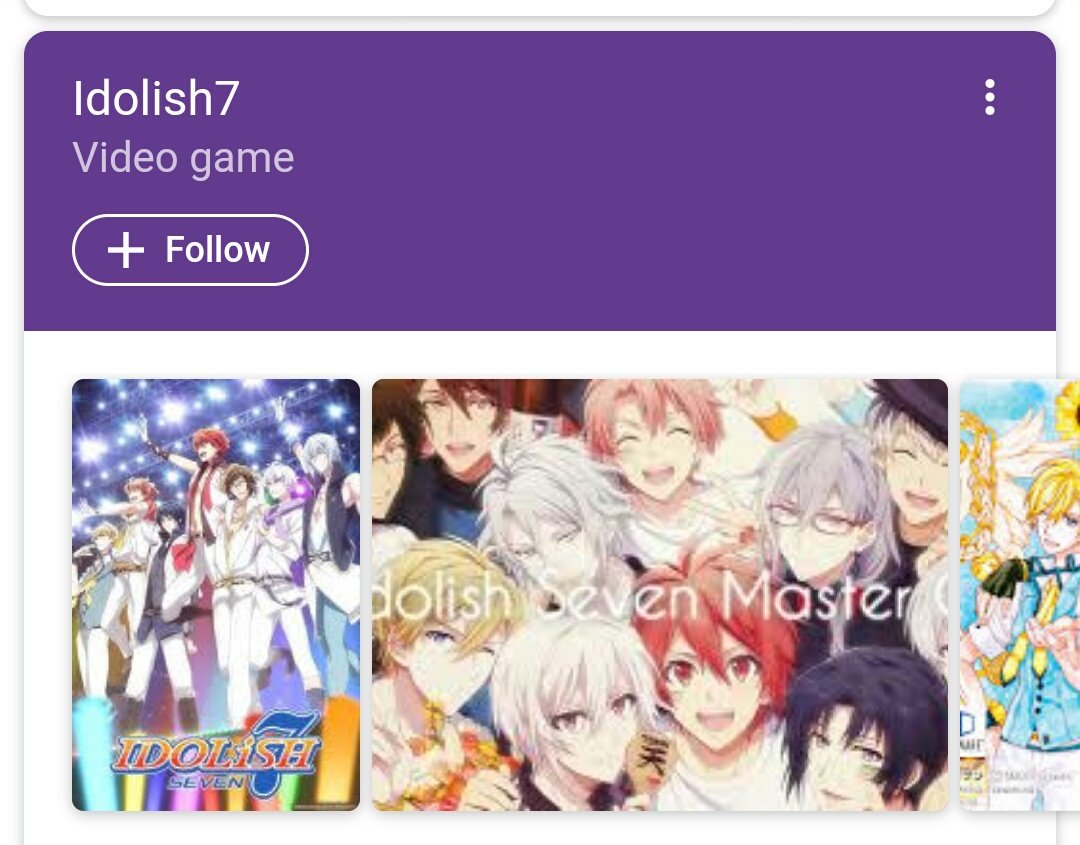Select the Idolish7 title text
The height and width of the screenshot is (845, 1080).
(x=156, y=98)
